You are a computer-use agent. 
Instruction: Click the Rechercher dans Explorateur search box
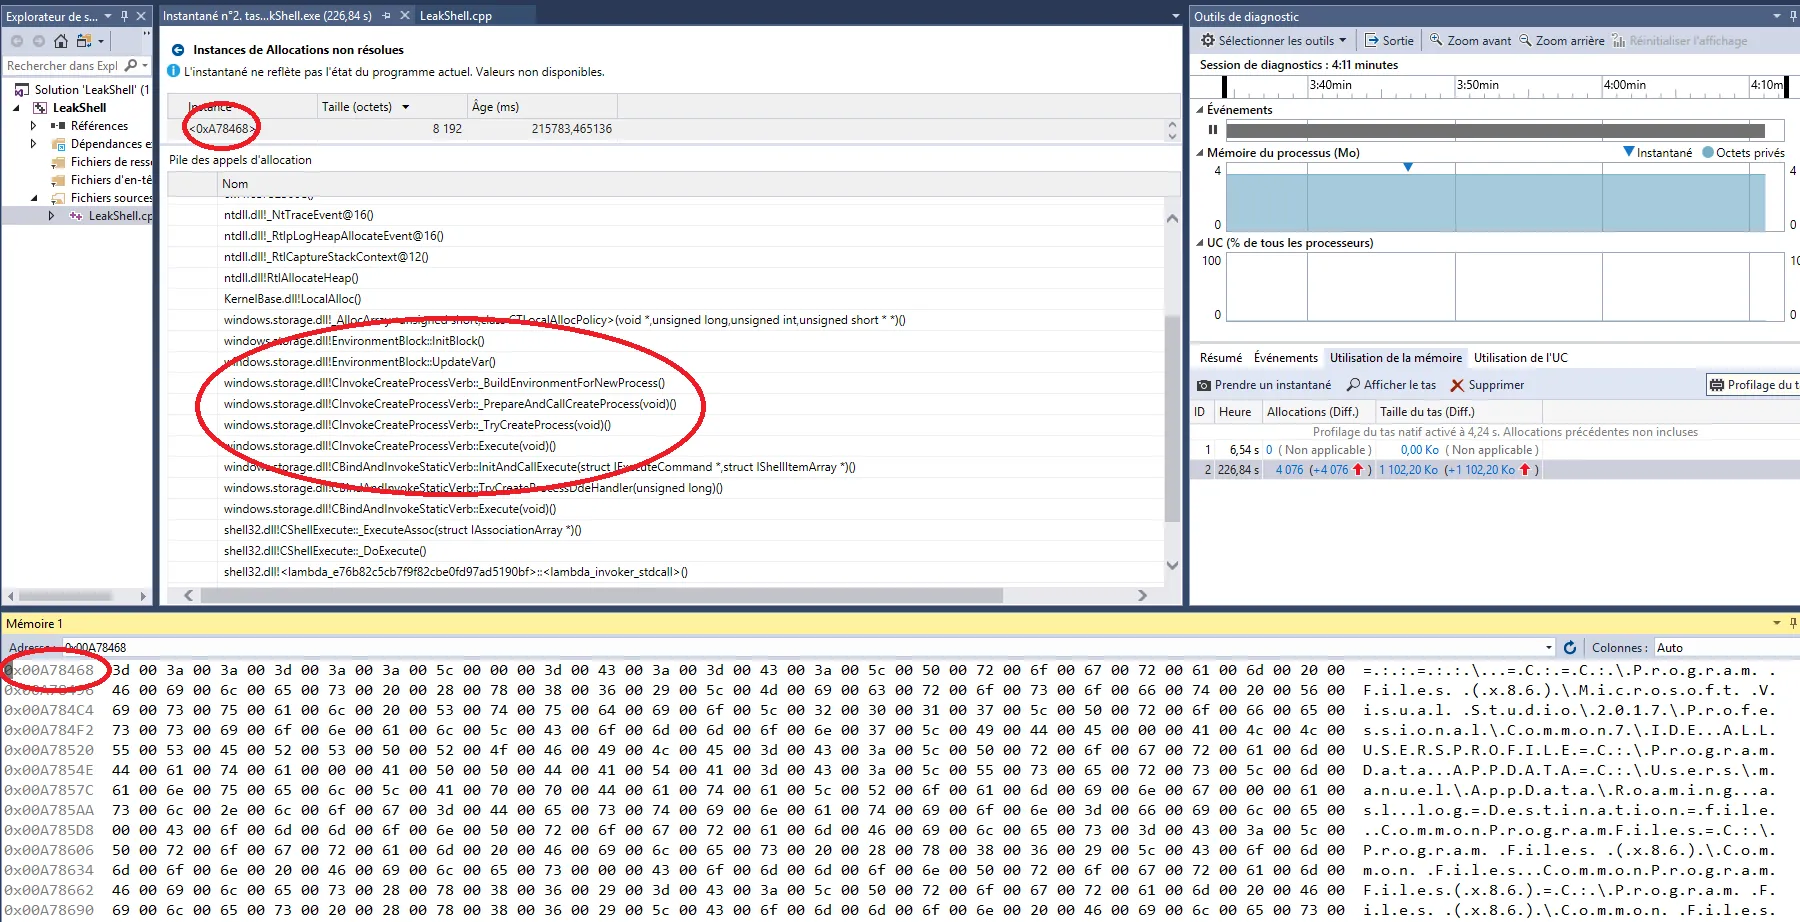click(63, 66)
